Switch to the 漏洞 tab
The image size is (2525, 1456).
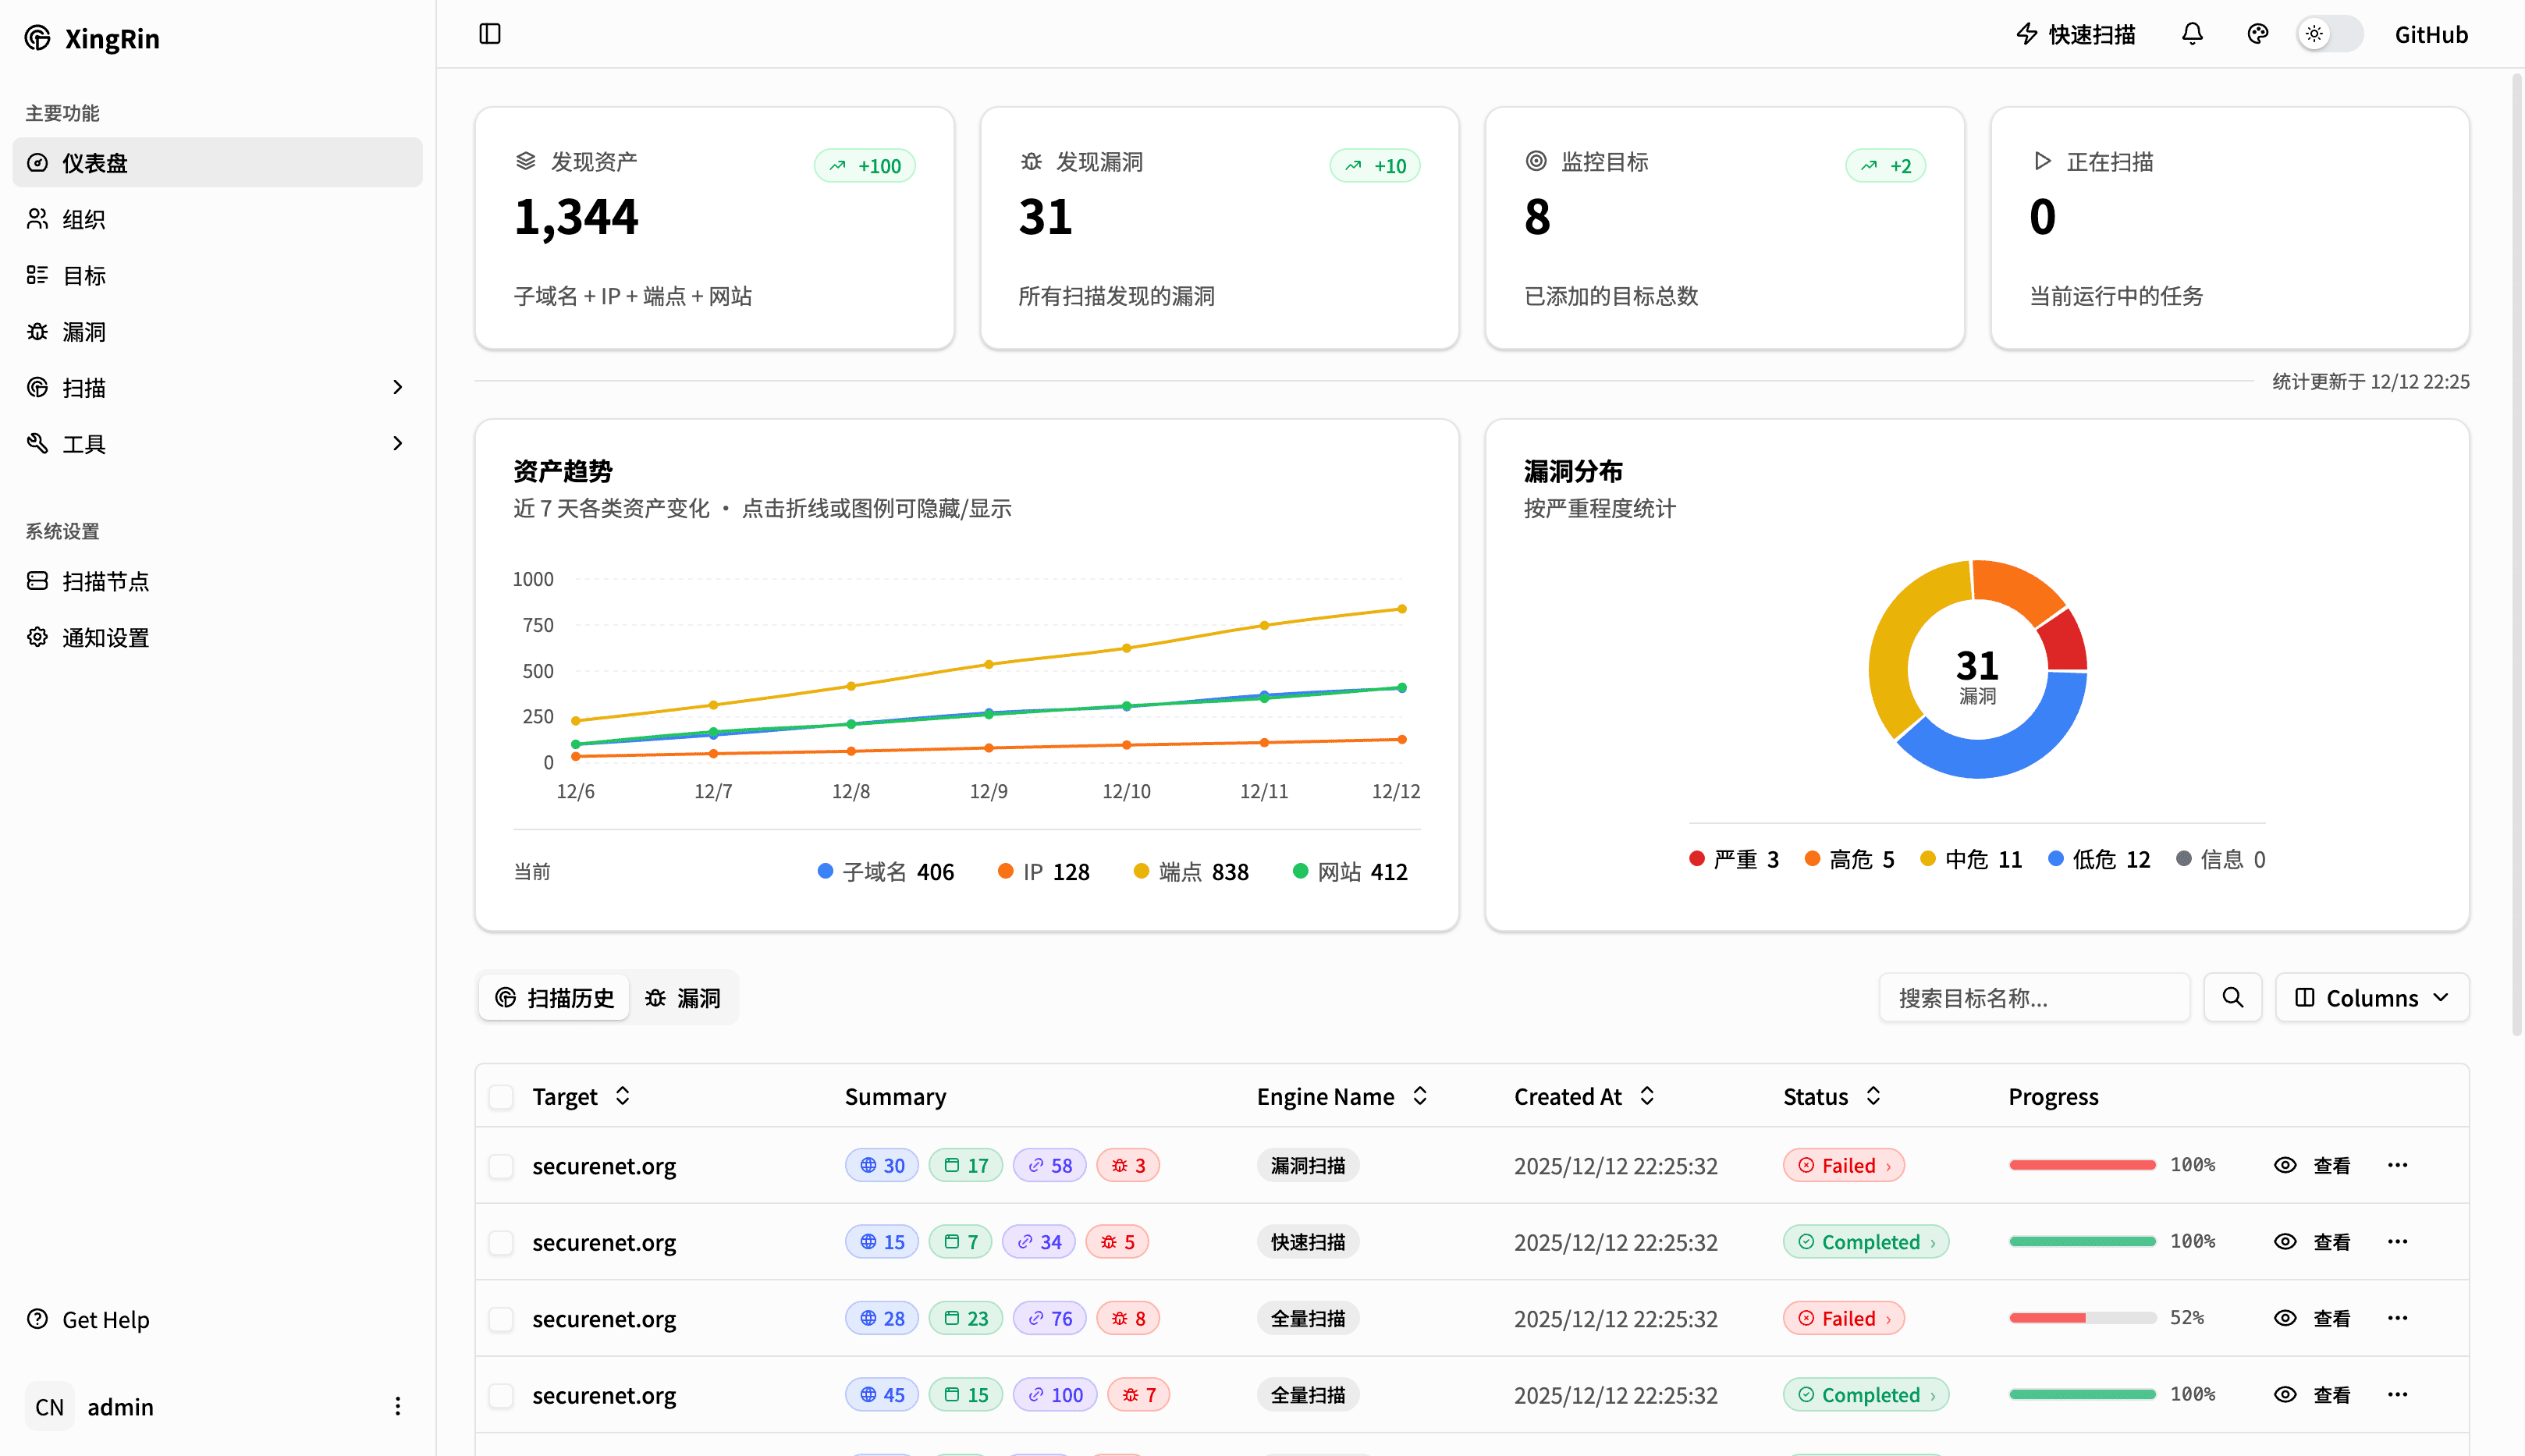pyautogui.click(x=683, y=997)
